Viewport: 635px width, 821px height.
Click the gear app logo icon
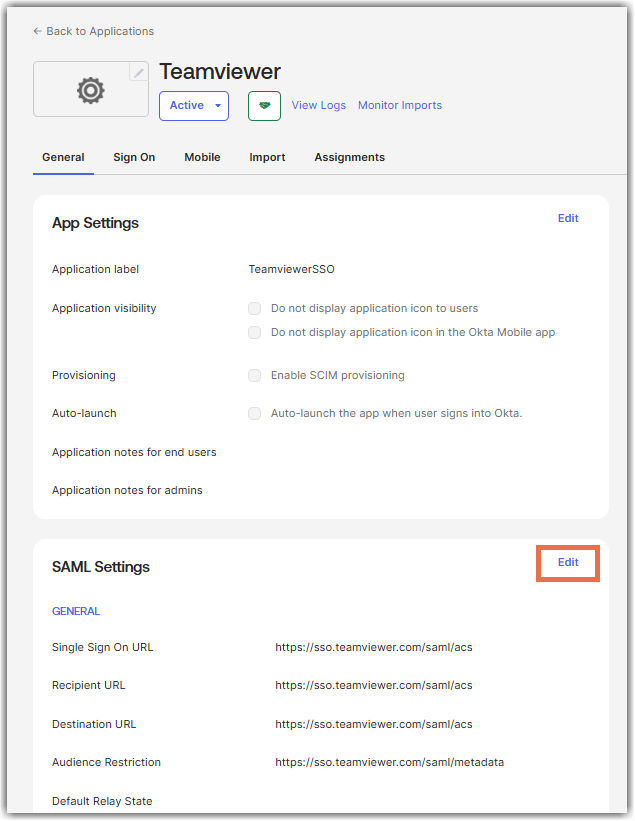pos(91,91)
